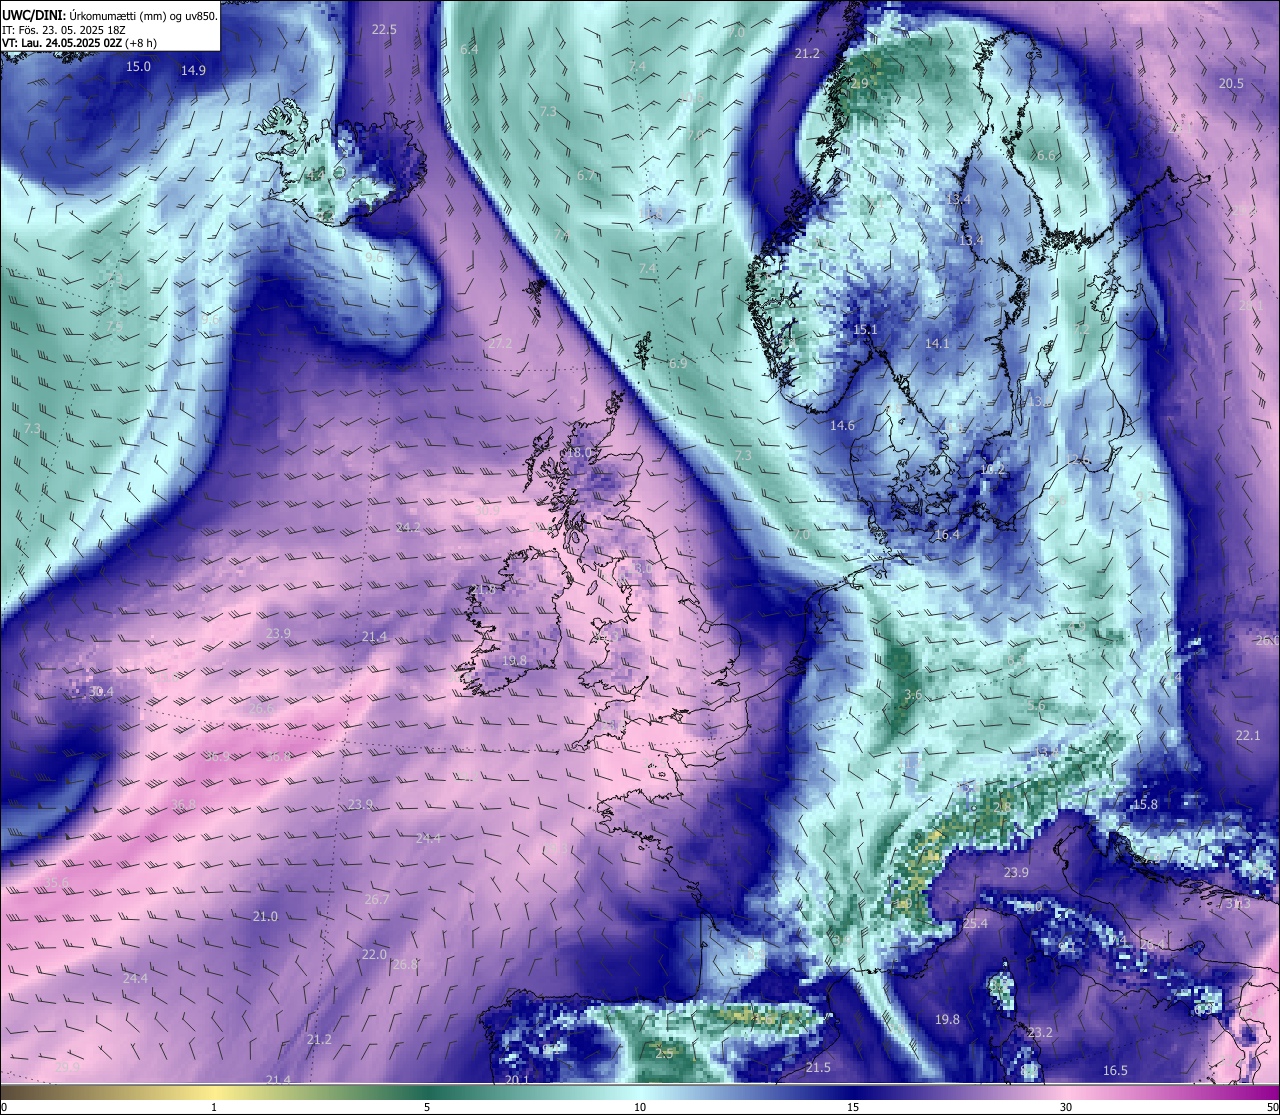Click the 22.5 value label
The width and height of the screenshot is (1280, 1115).
click(384, 30)
